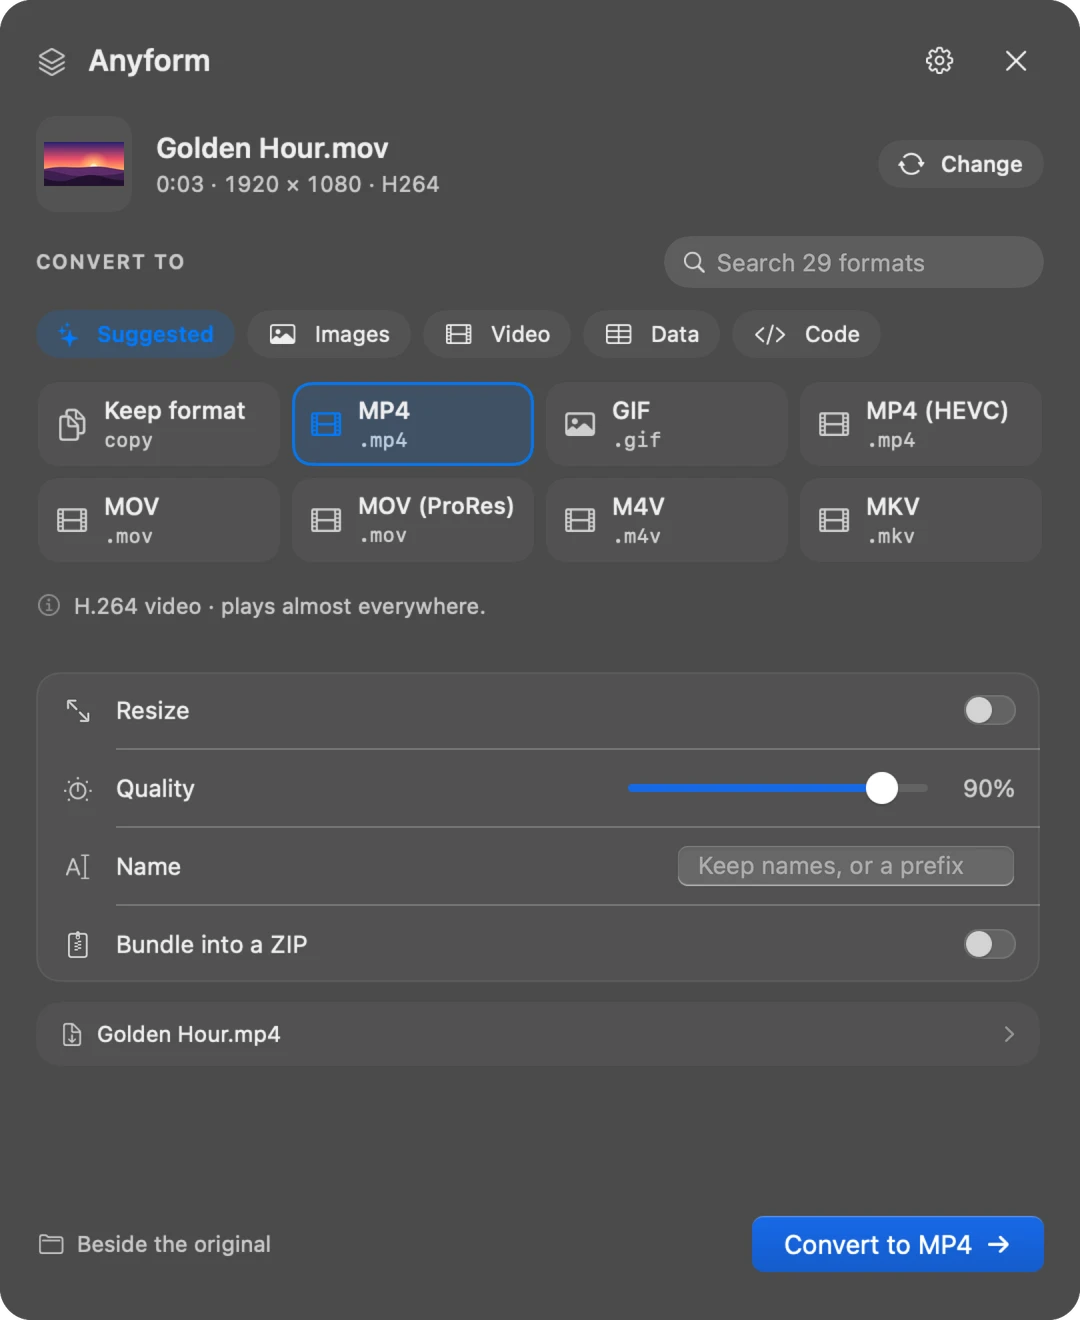Image resolution: width=1080 pixels, height=1320 pixels.
Task: Expand the Golden Hour.mp4 output row chevron
Action: (1009, 1034)
